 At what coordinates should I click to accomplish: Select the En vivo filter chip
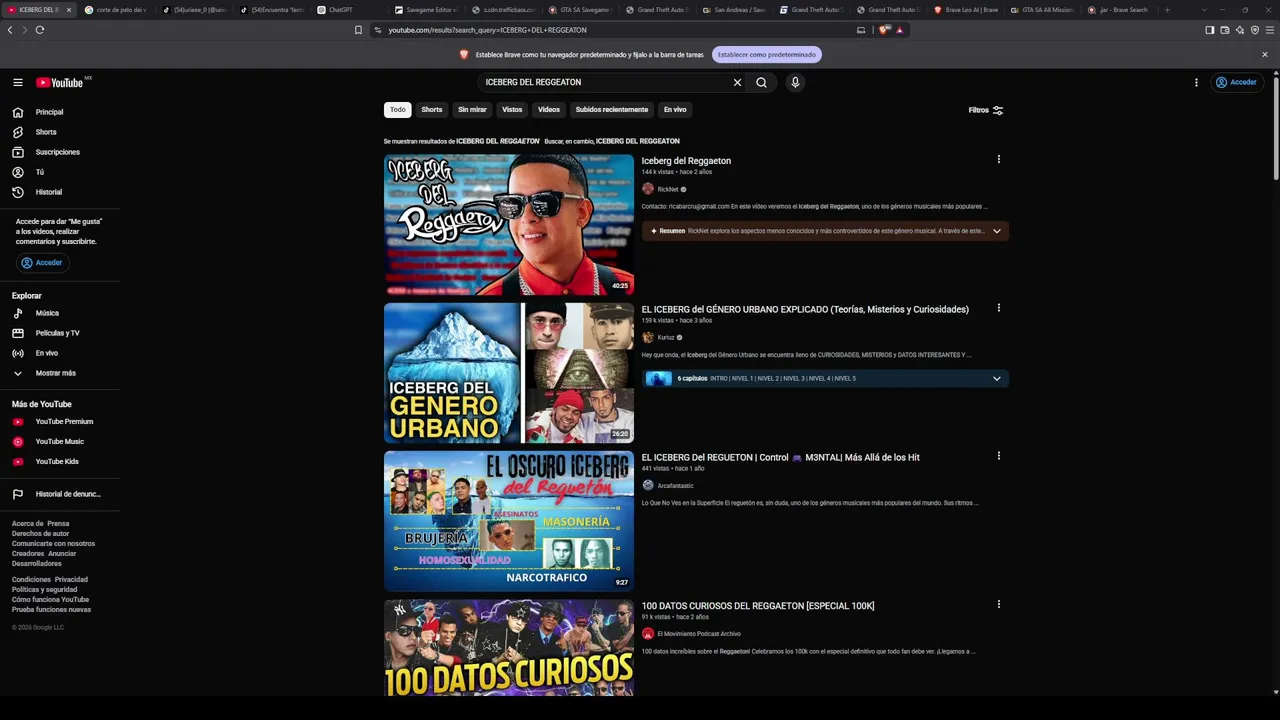pos(675,110)
